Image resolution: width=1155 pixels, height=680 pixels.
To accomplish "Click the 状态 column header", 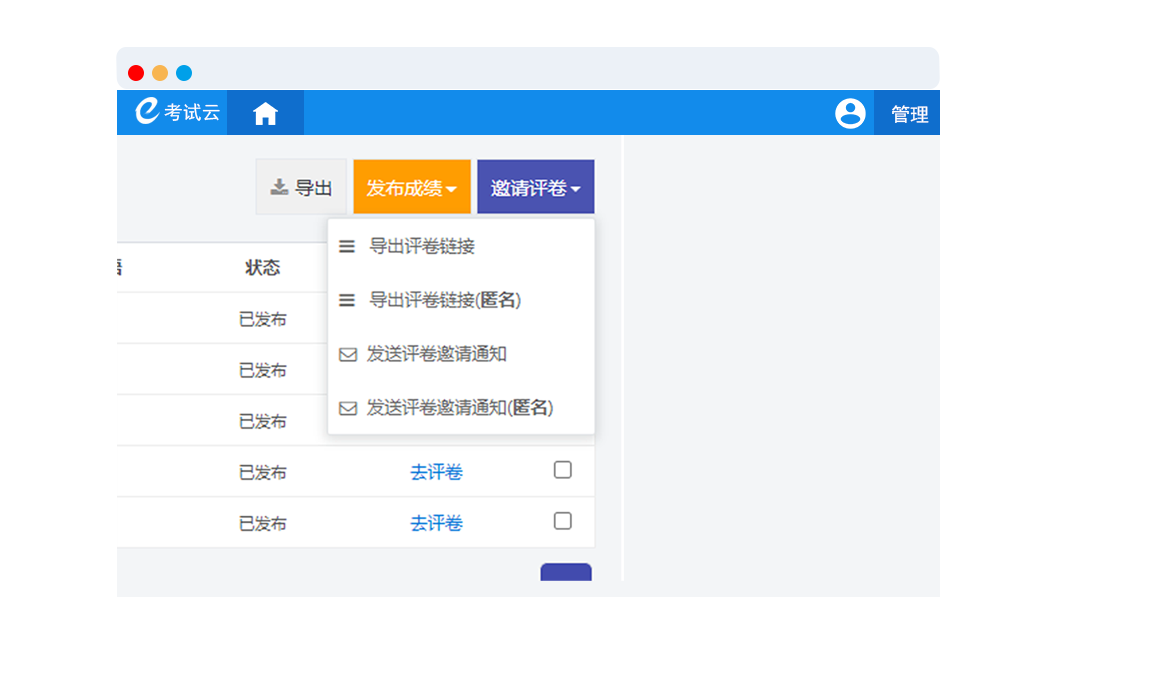I will point(263,268).
